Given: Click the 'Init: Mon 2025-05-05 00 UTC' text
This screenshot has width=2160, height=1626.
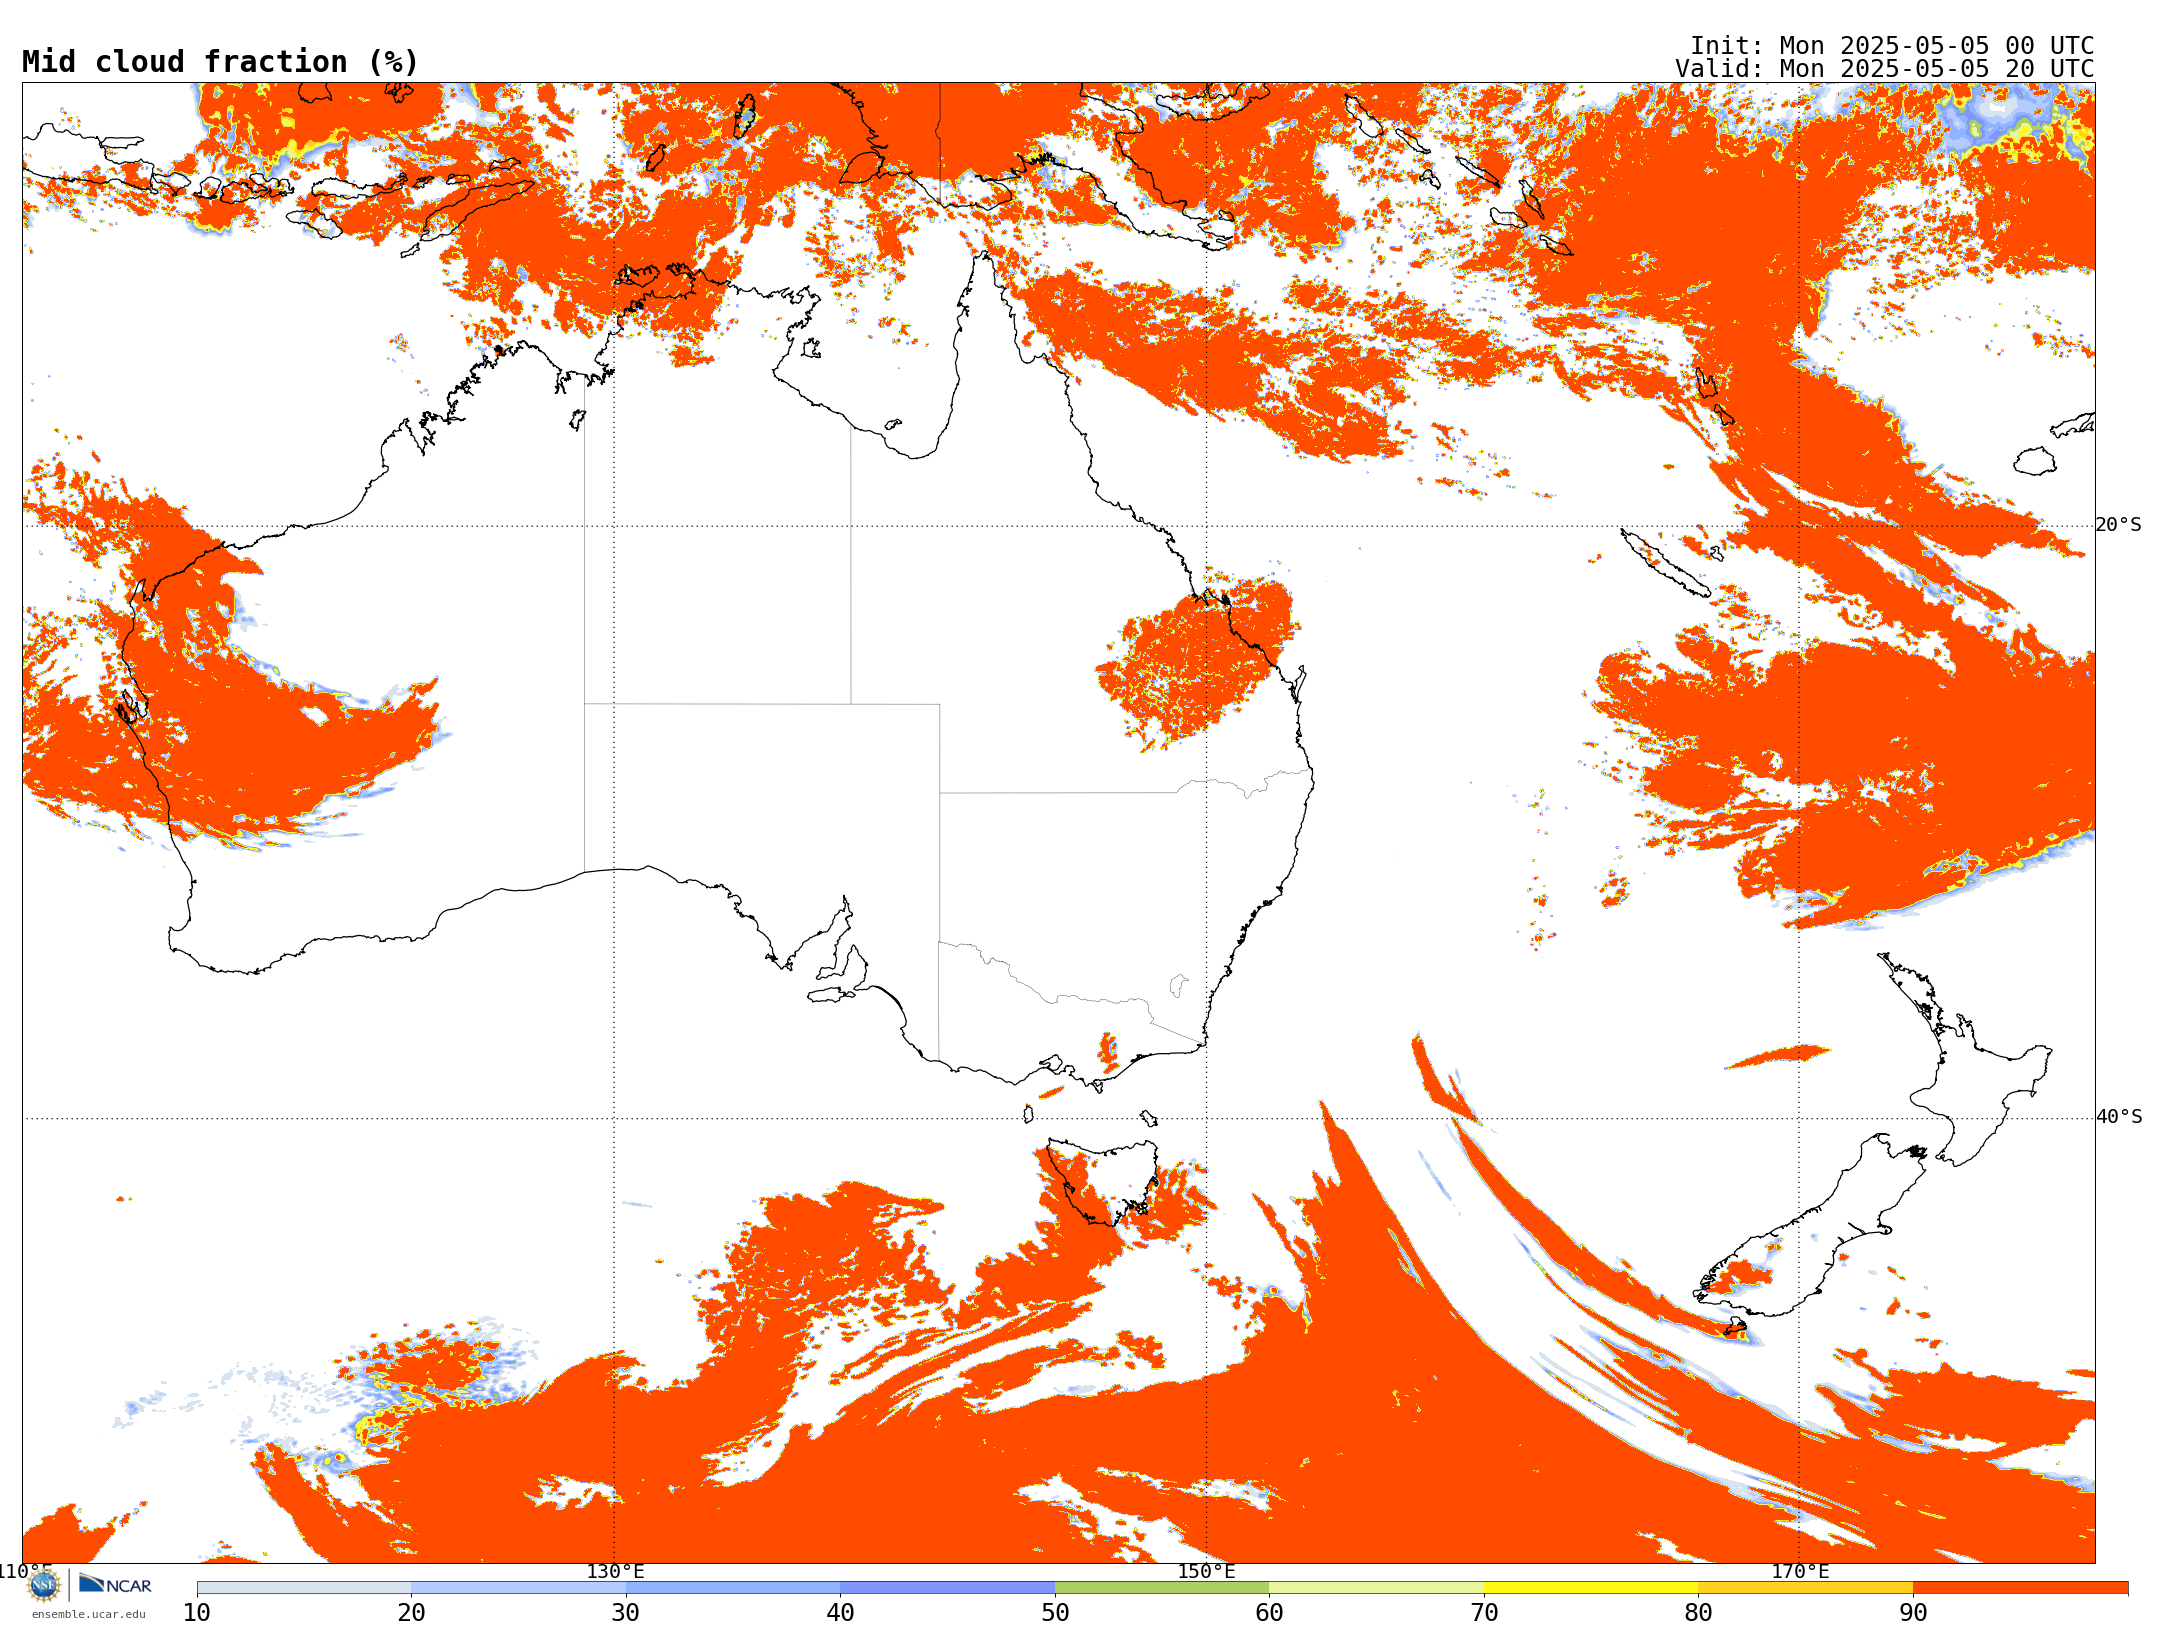Looking at the screenshot, I should point(1892,46).
